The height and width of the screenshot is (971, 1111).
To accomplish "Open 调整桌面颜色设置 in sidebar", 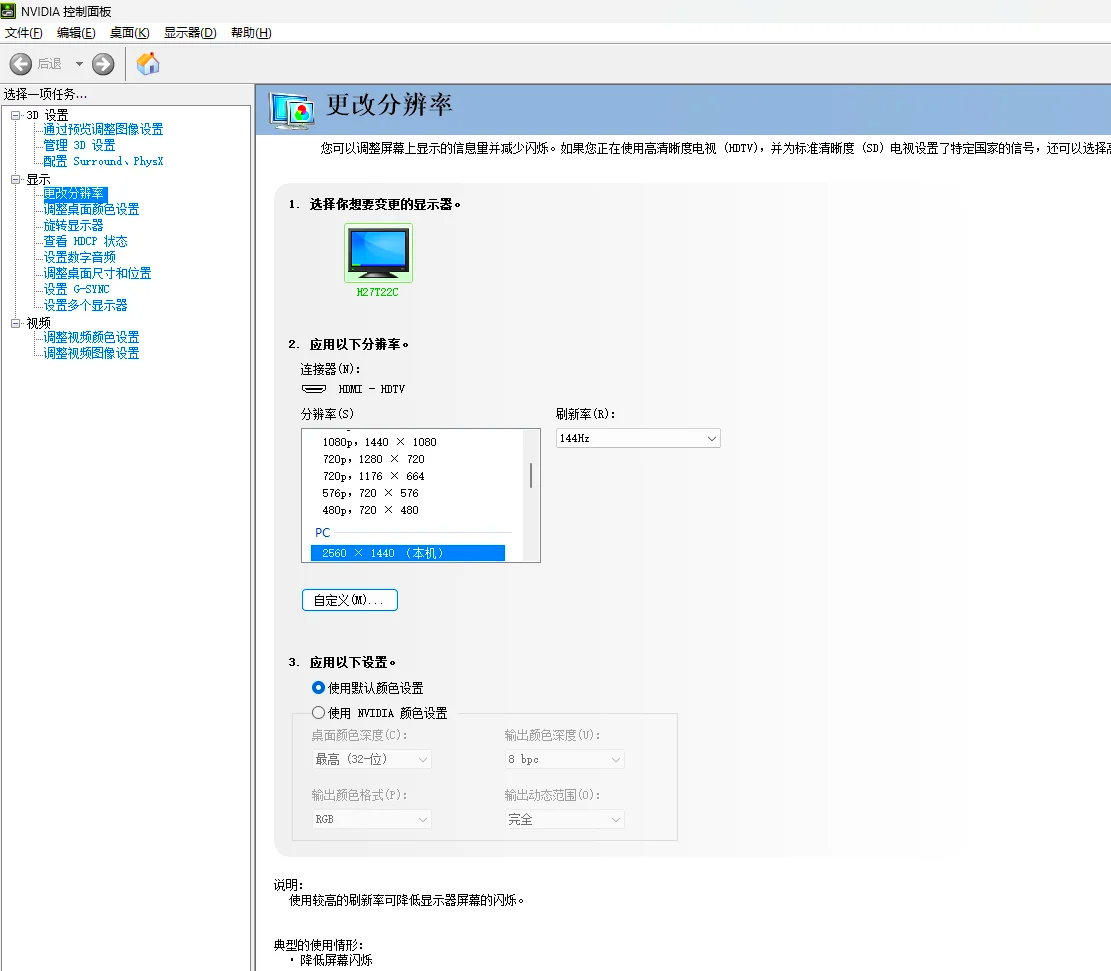I will point(91,209).
